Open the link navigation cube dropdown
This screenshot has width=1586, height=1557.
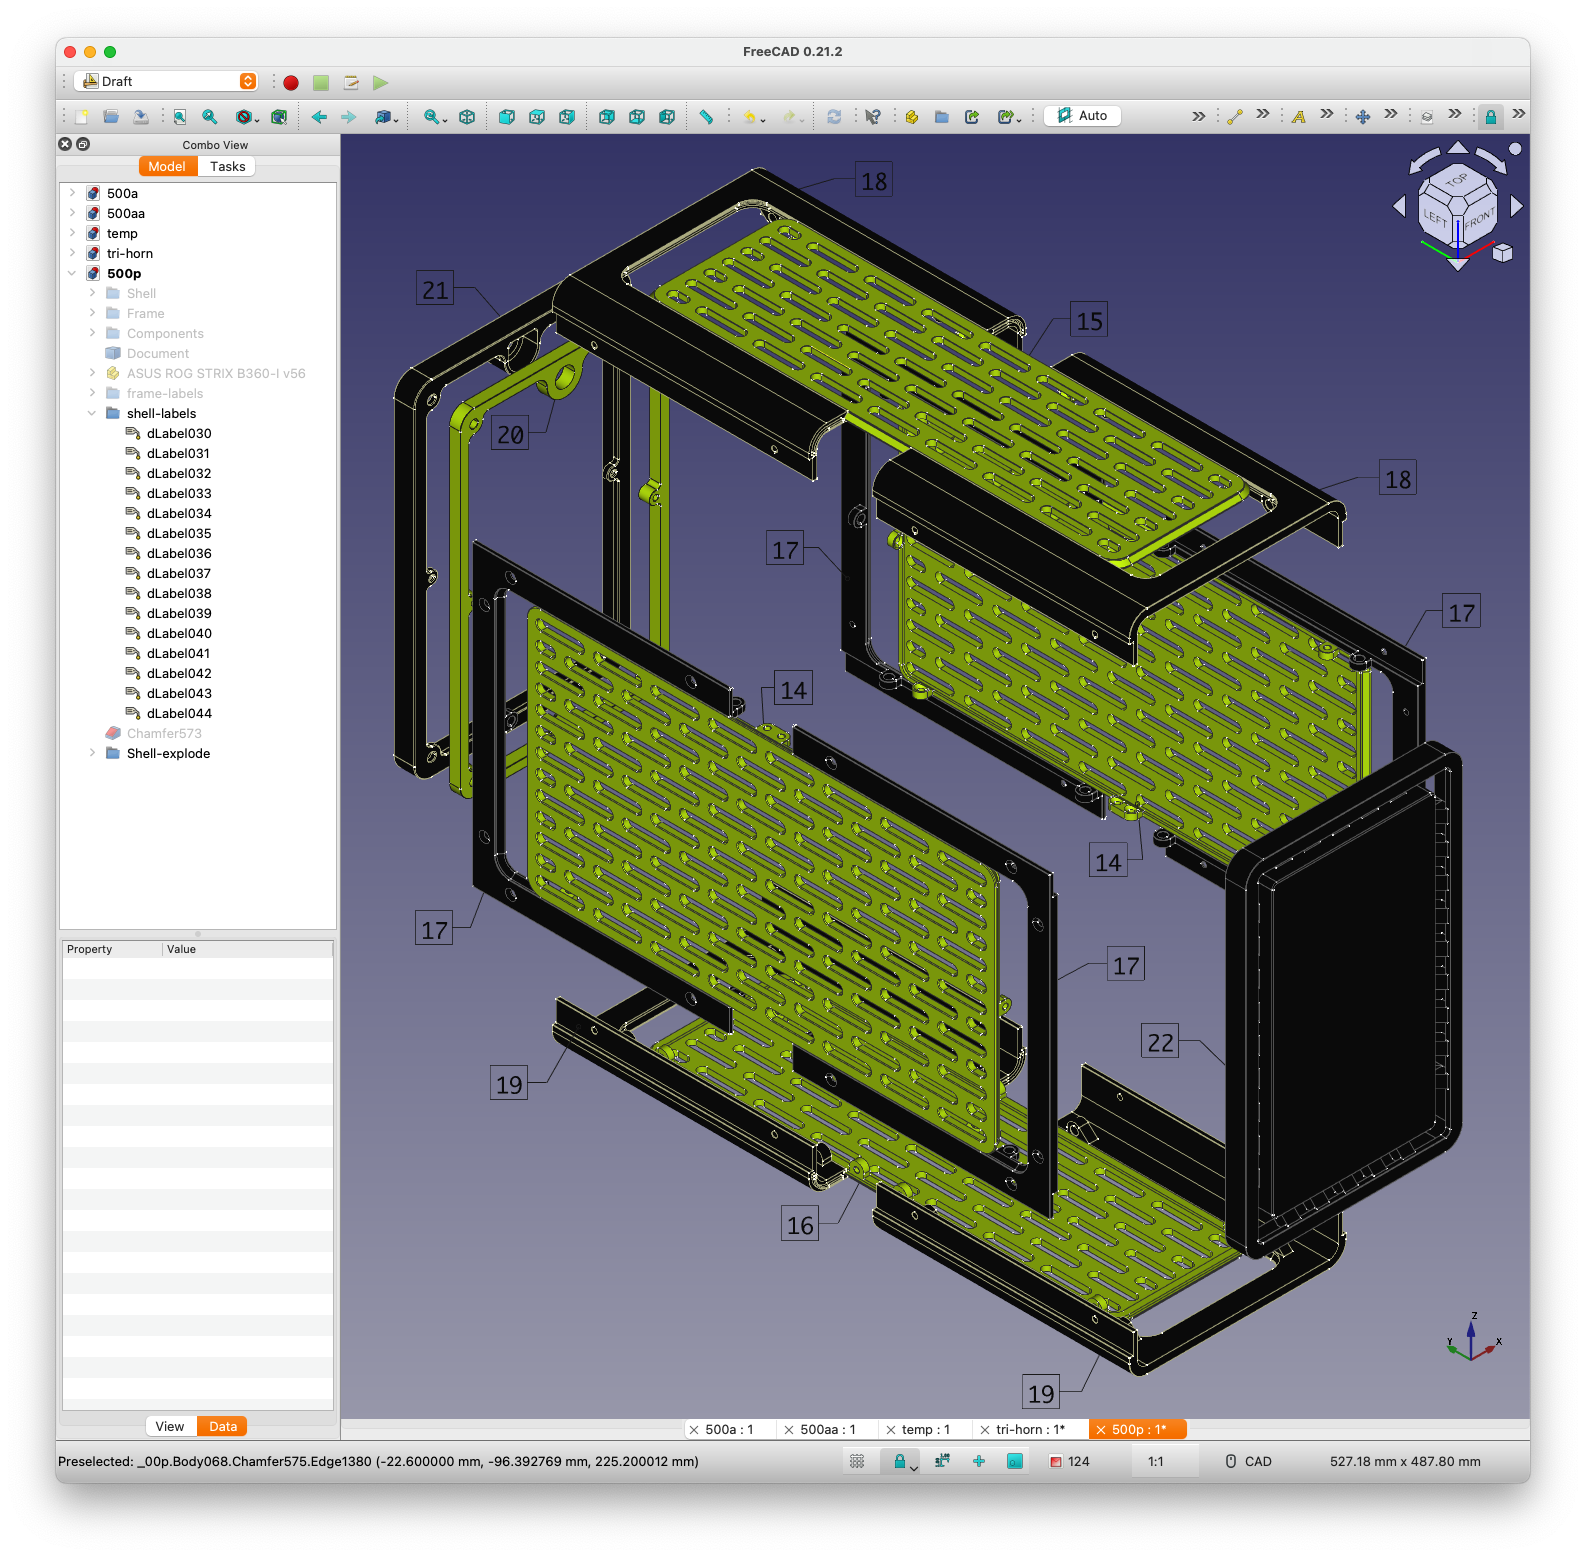(x=386, y=117)
